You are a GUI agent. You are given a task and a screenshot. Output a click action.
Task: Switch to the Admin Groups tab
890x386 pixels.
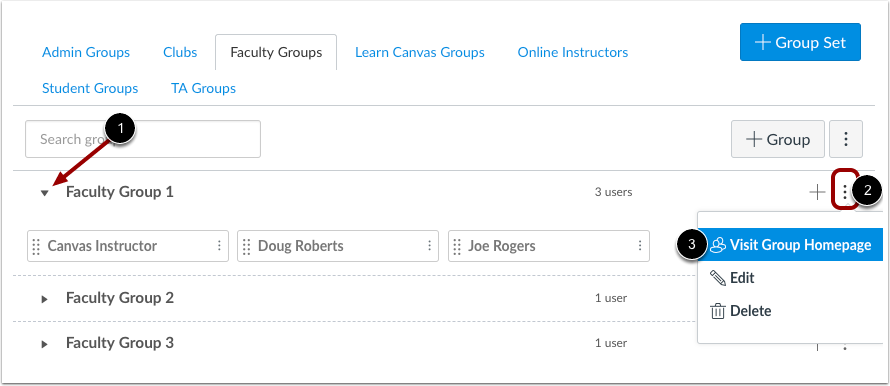tap(86, 53)
